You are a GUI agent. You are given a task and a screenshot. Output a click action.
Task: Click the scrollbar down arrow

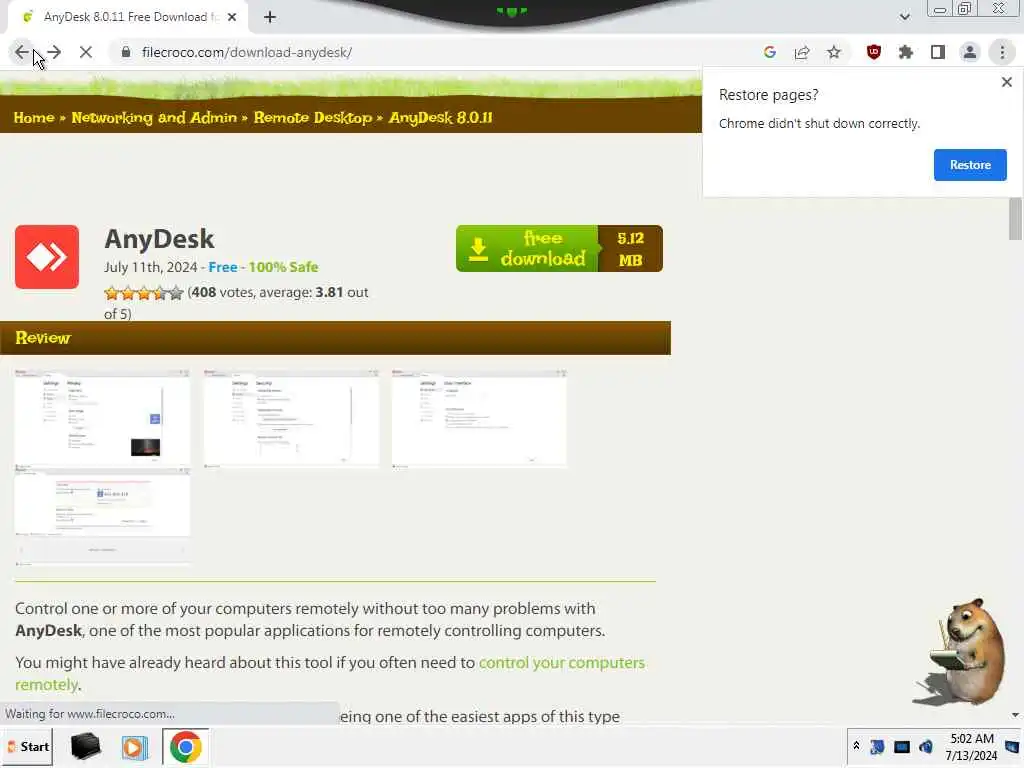[1015, 715]
